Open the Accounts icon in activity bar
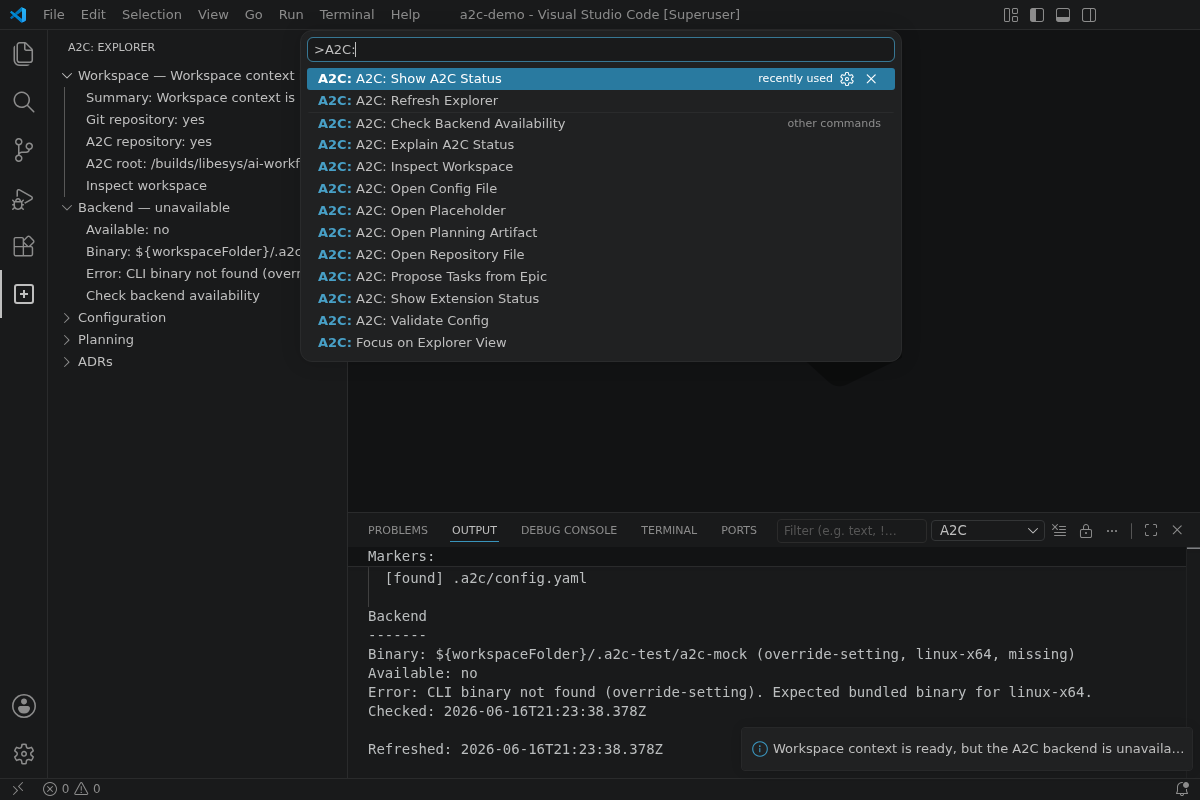The width and height of the screenshot is (1200, 800). pyautogui.click(x=23, y=706)
